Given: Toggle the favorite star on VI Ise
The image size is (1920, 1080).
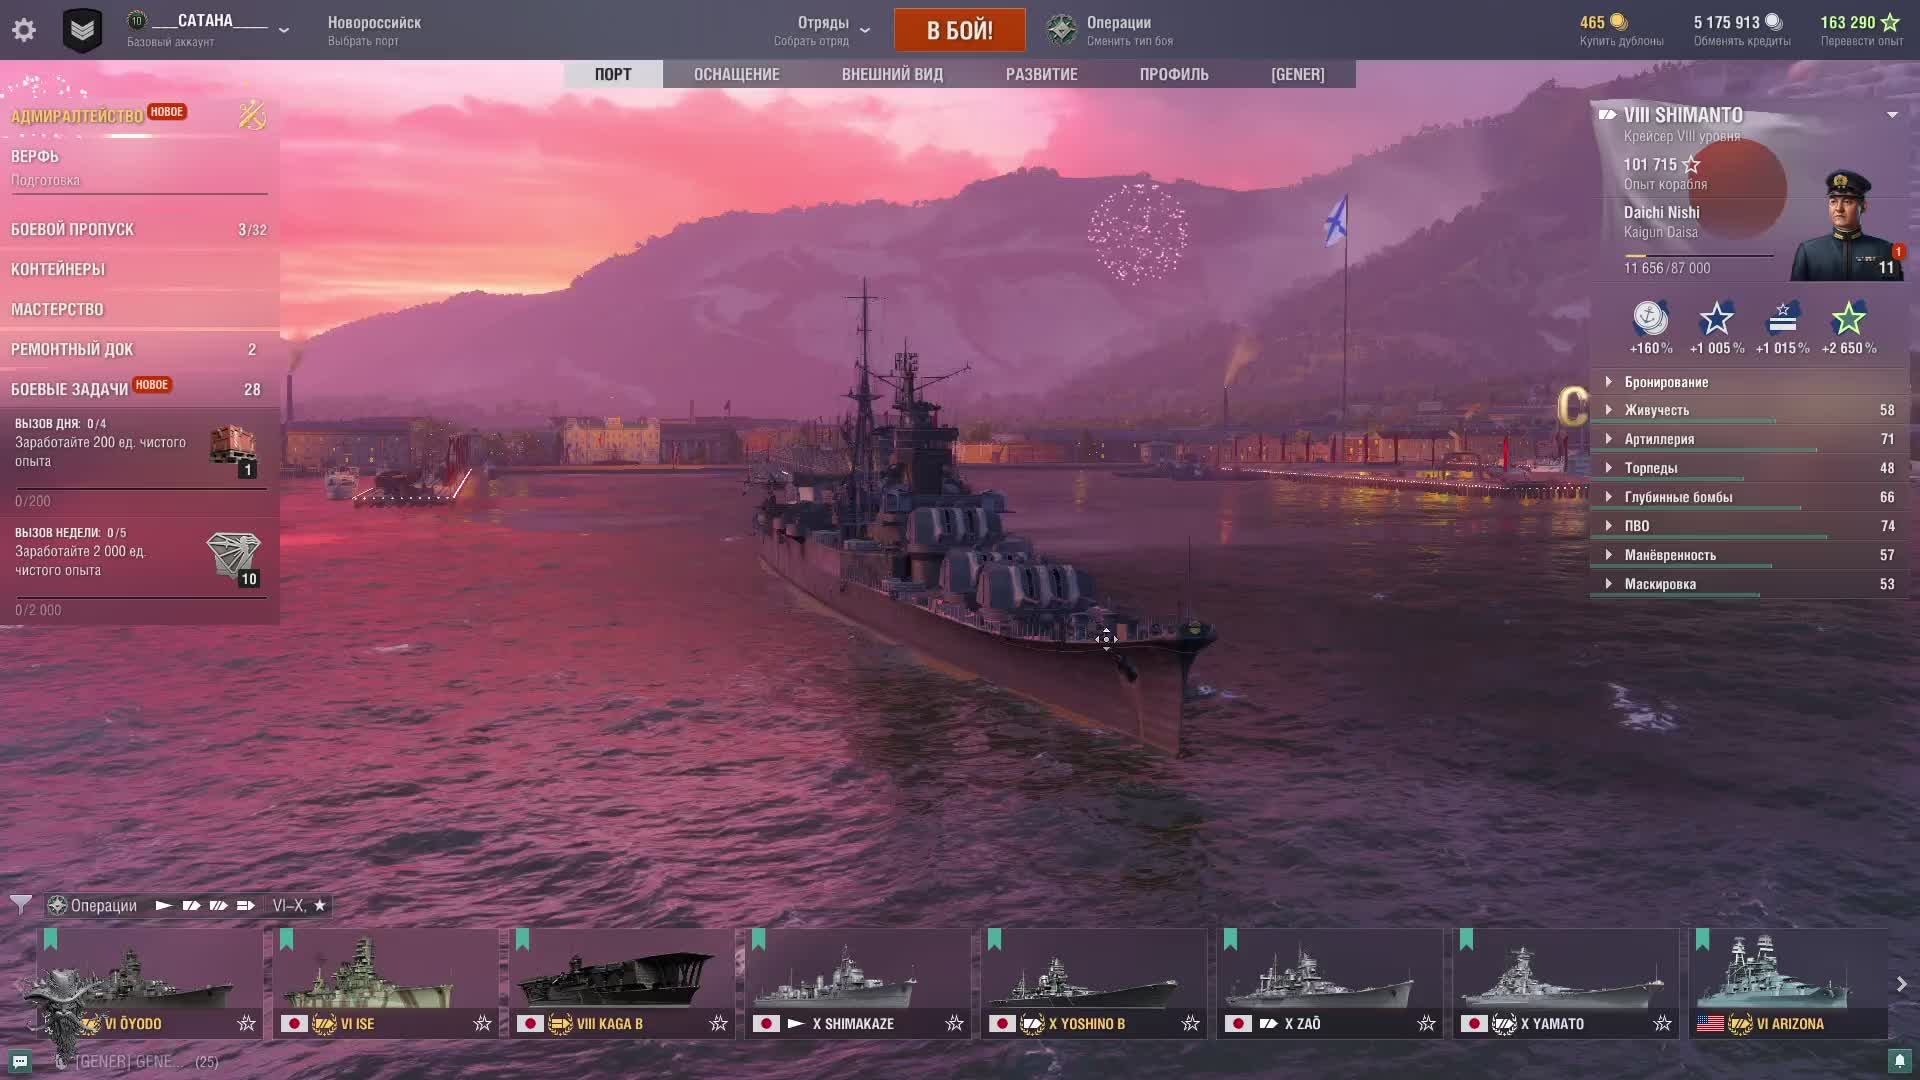Looking at the screenshot, I should click(x=482, y=1023).
